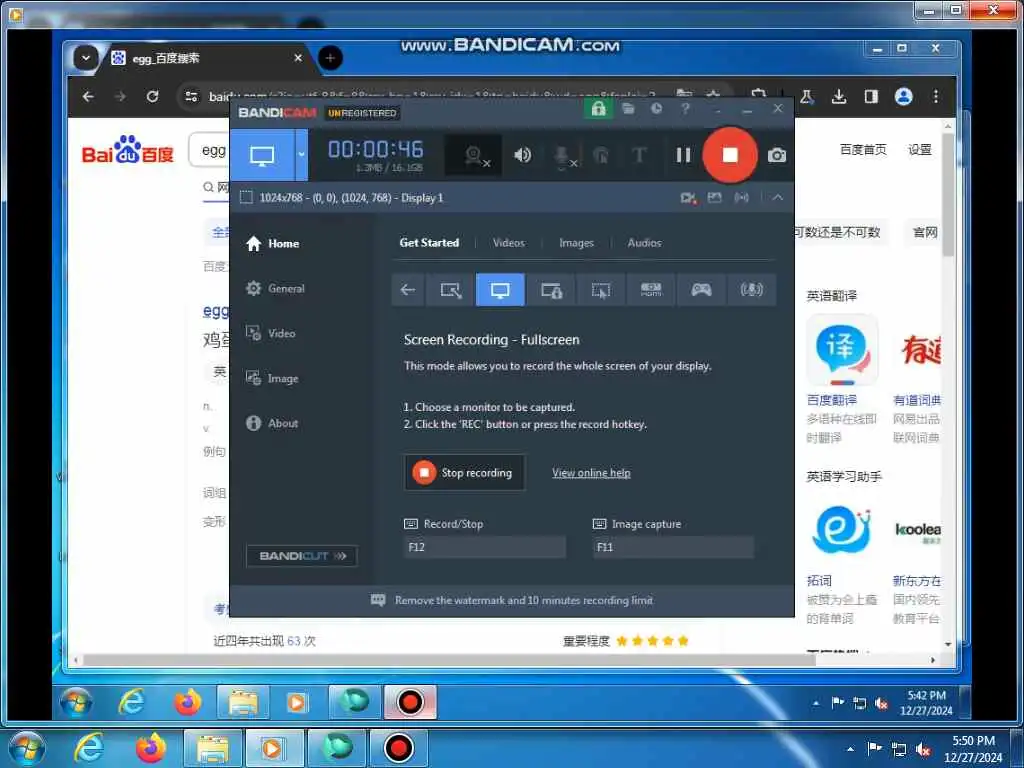Image resolution: width=1024 pixels, height=768 pixels.
Task: Open the Home section in Bandicam sidebar
Action: (x=272, y=244)
